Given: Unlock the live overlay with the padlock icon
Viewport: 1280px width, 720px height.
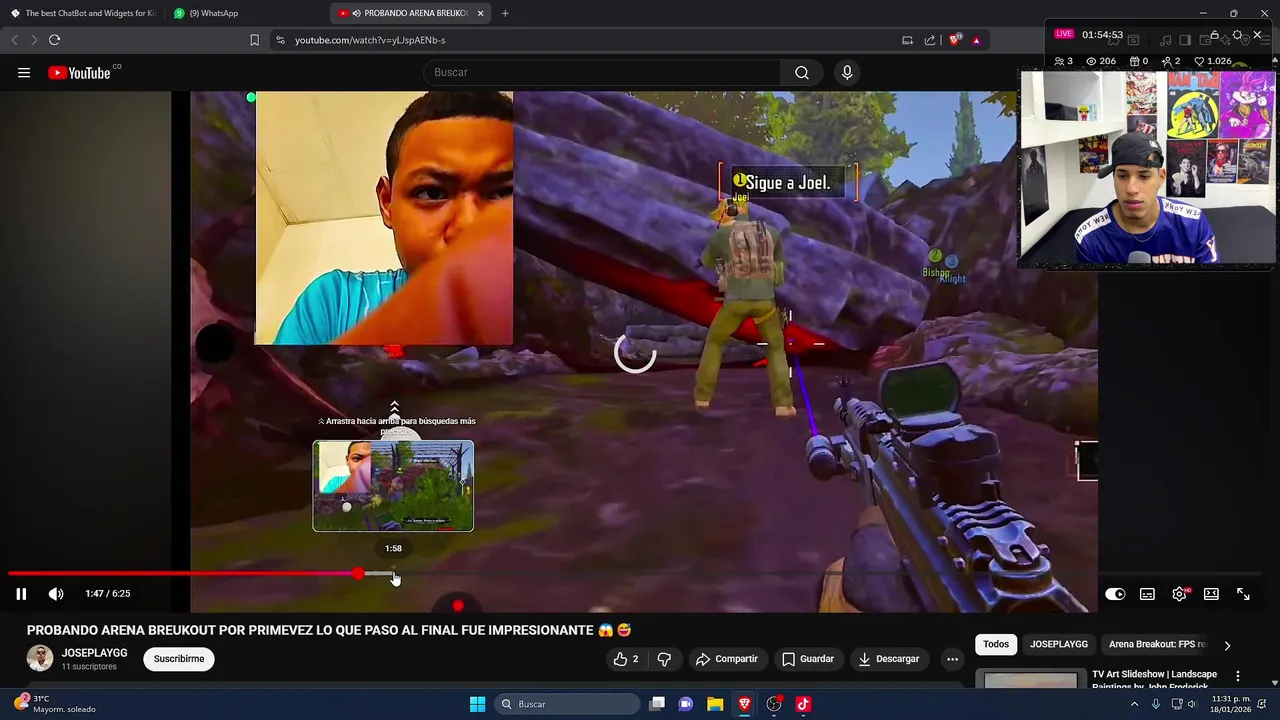Looking at the screenshot, I should pos(1215,34).
